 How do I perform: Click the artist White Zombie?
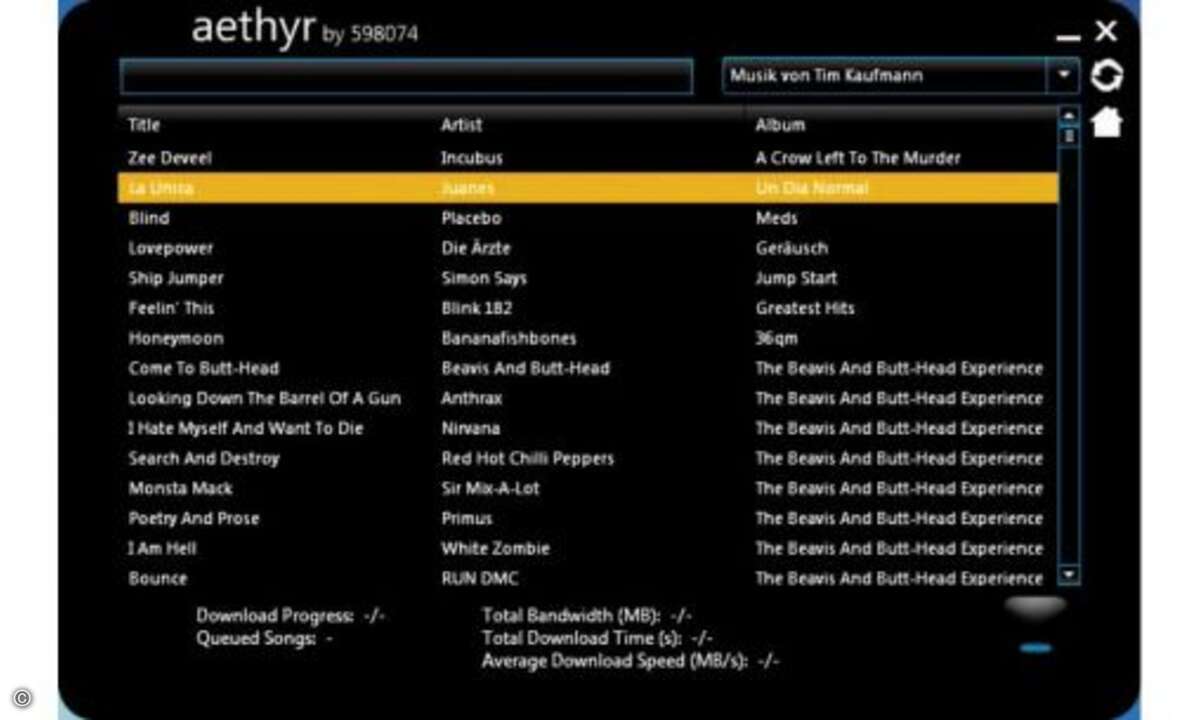[495, 548]
